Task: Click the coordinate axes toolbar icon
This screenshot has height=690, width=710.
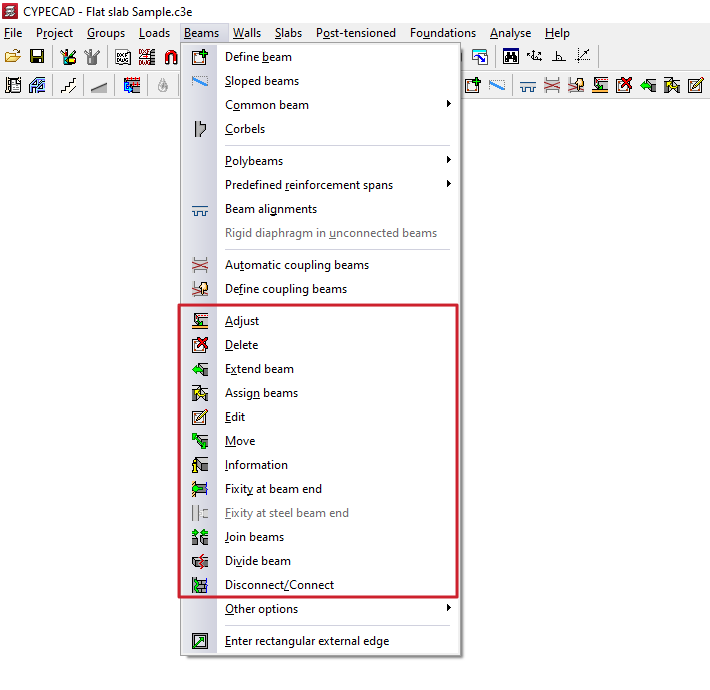Action: (x=535, y=57)
